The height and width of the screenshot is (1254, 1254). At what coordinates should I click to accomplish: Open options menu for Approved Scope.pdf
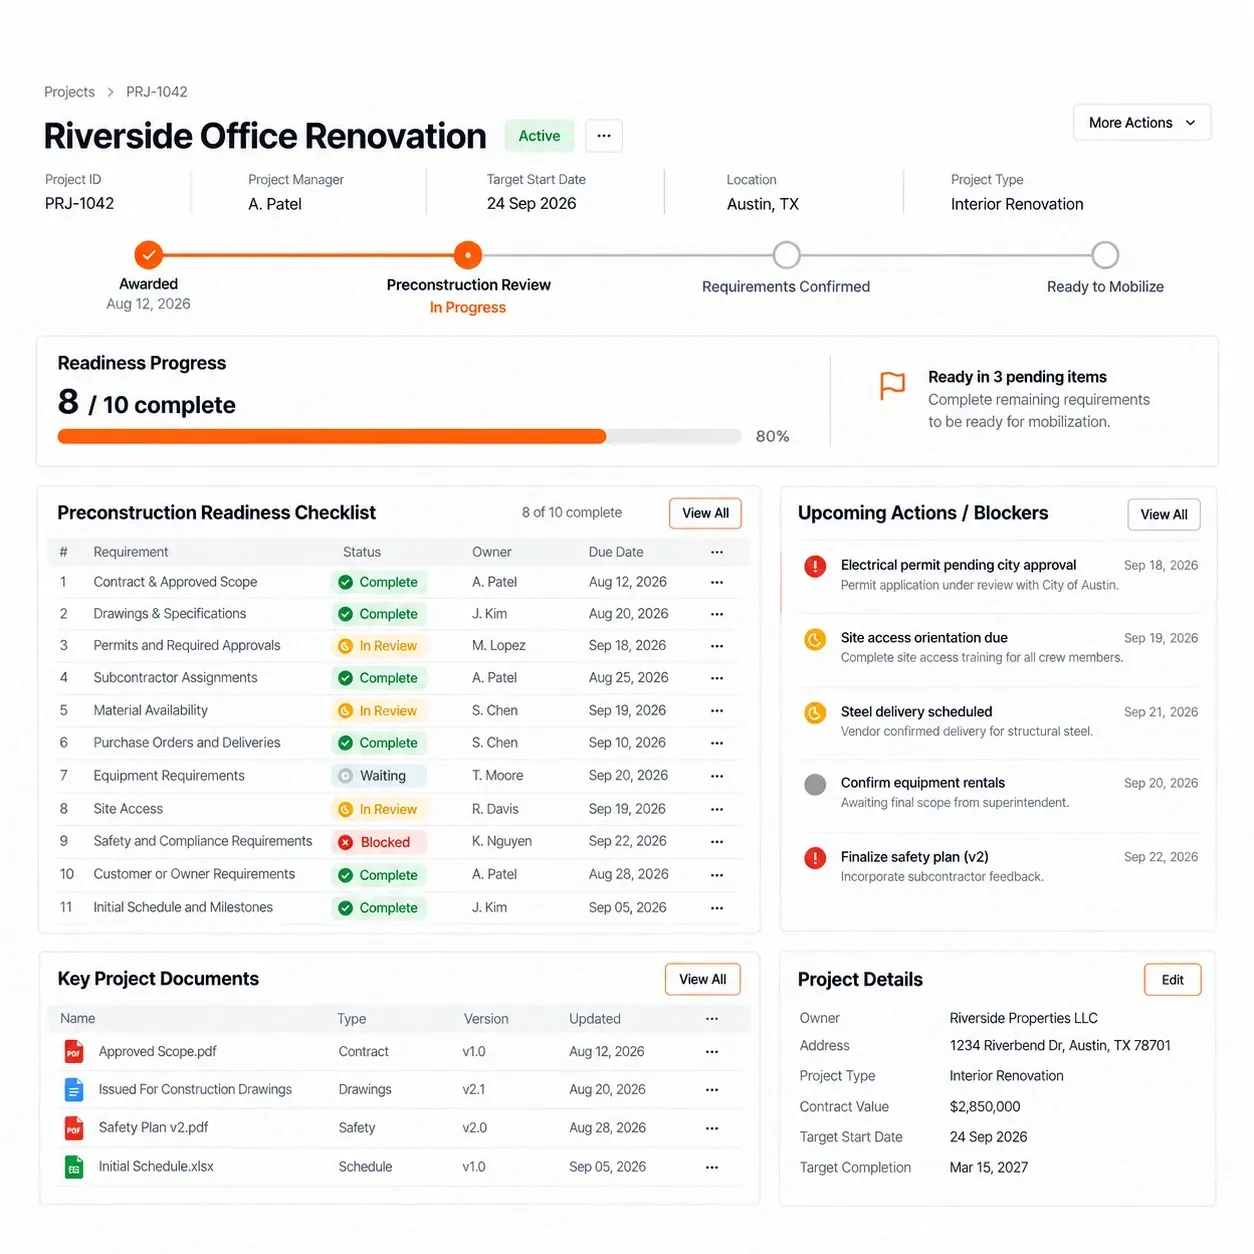[x=712, y=1052]
